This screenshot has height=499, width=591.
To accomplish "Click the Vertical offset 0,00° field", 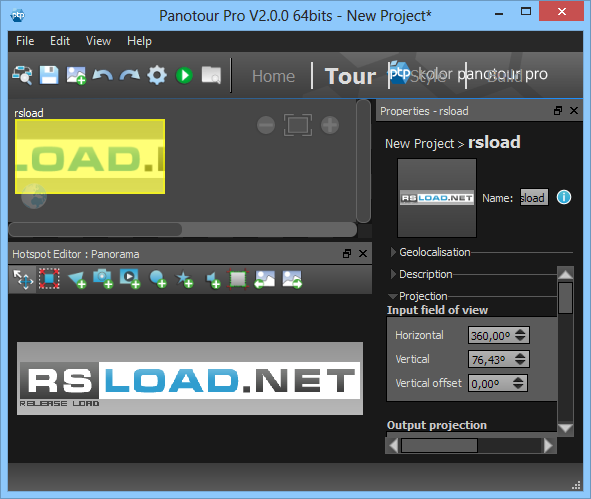I will 498,383.
